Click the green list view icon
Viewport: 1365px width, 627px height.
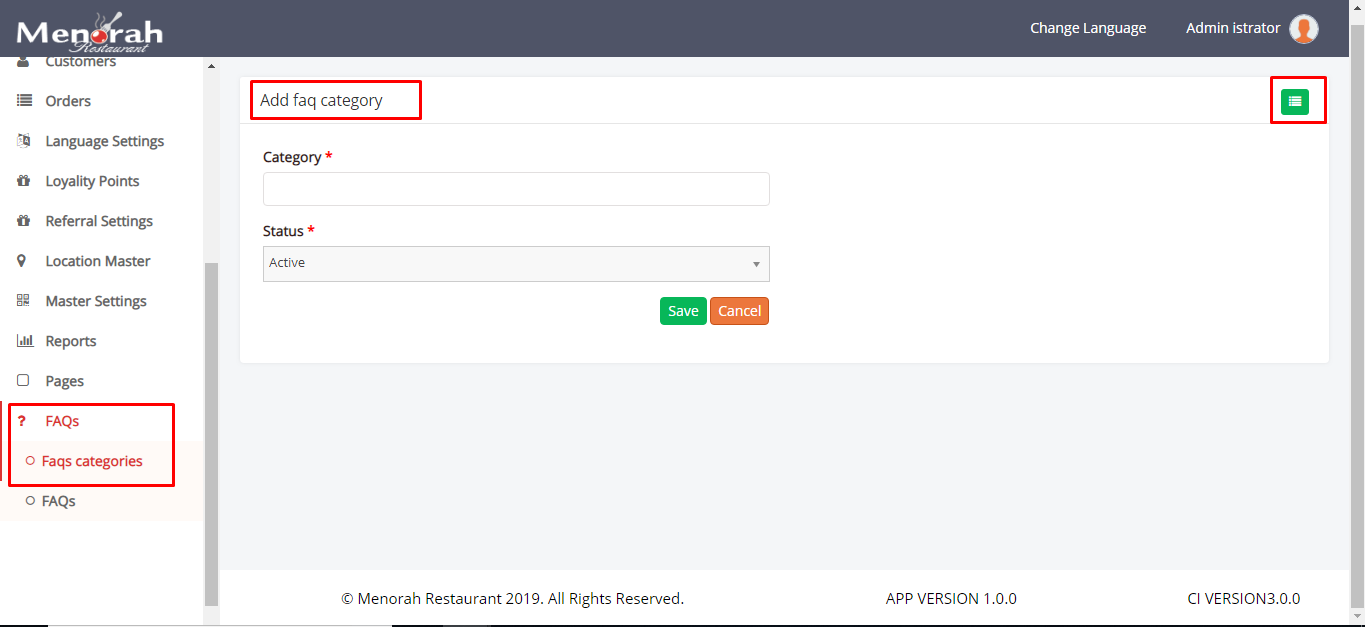coord(1295,101)
